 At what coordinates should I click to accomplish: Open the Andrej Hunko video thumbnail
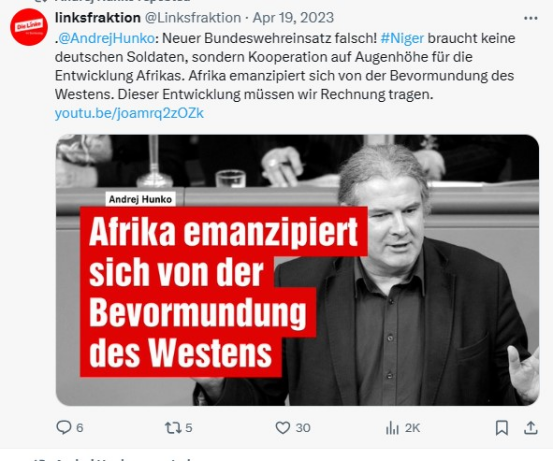[297, 270]
